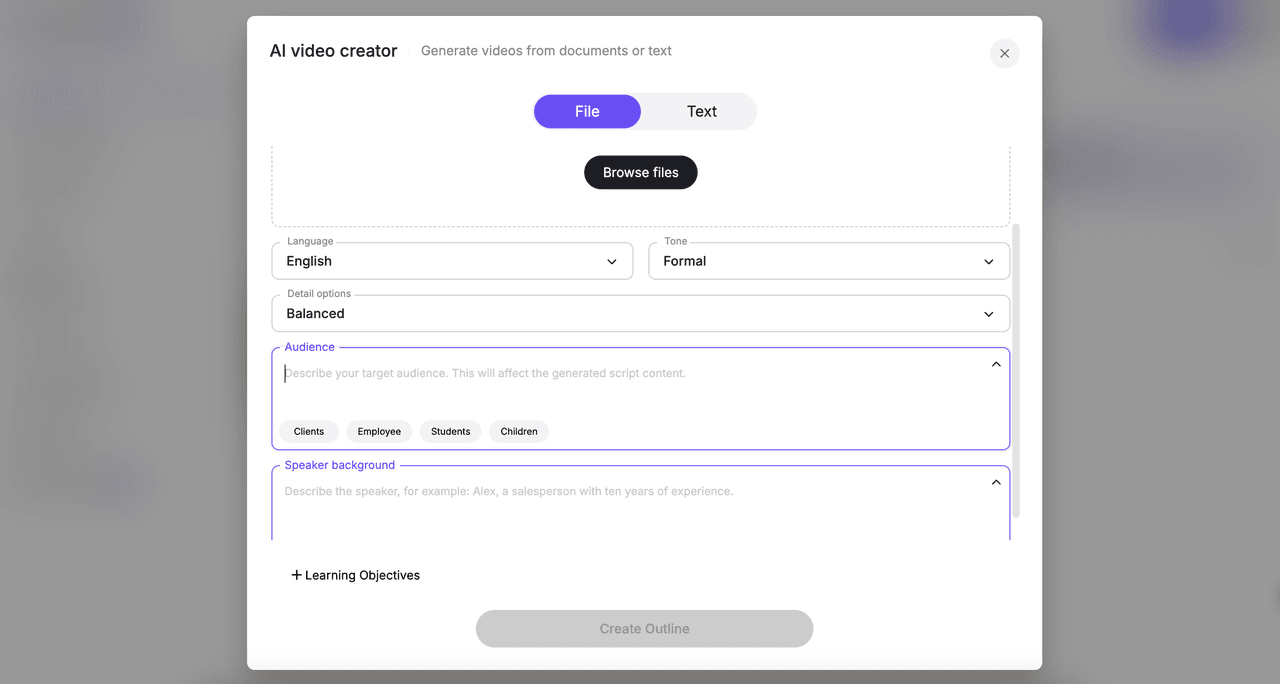The image size is (1280, 684).
Task: Switch to the Text tab
Action: tap(701, 111)
